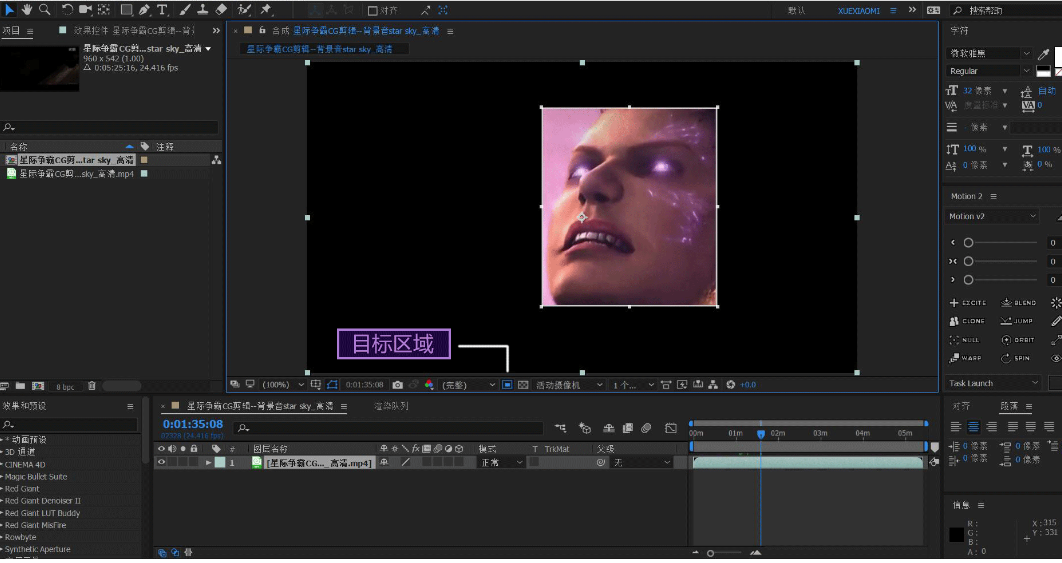Select the Zoom magnifier tool

(45, 9)
